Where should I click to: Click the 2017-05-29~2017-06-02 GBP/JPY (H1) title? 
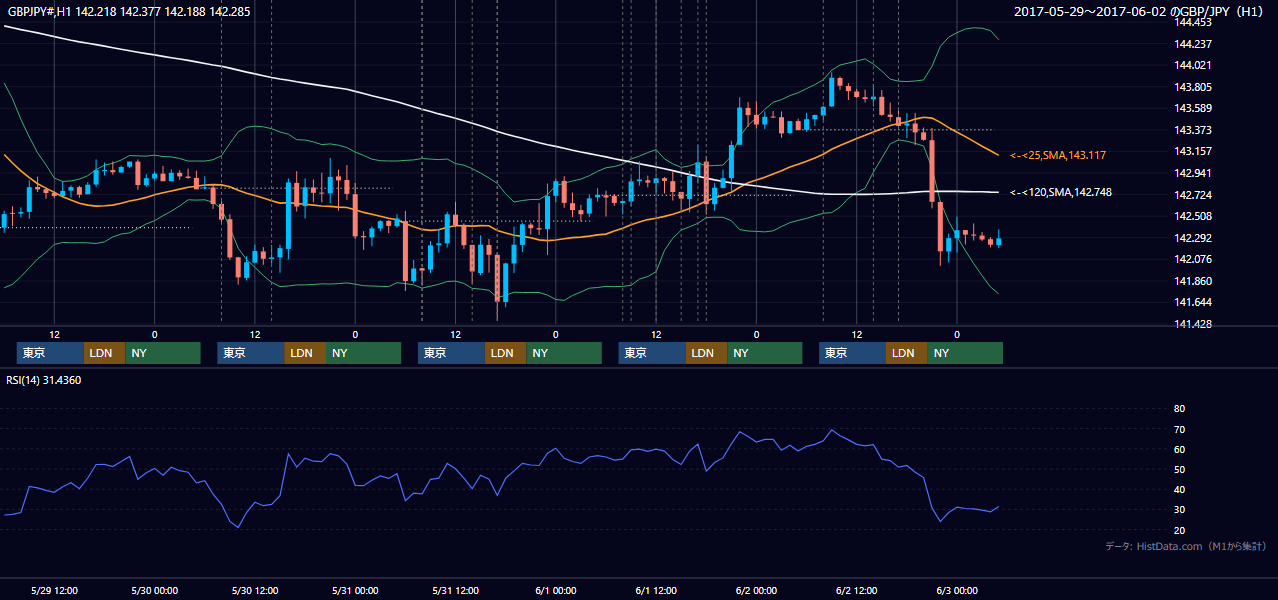point(1141,12)
